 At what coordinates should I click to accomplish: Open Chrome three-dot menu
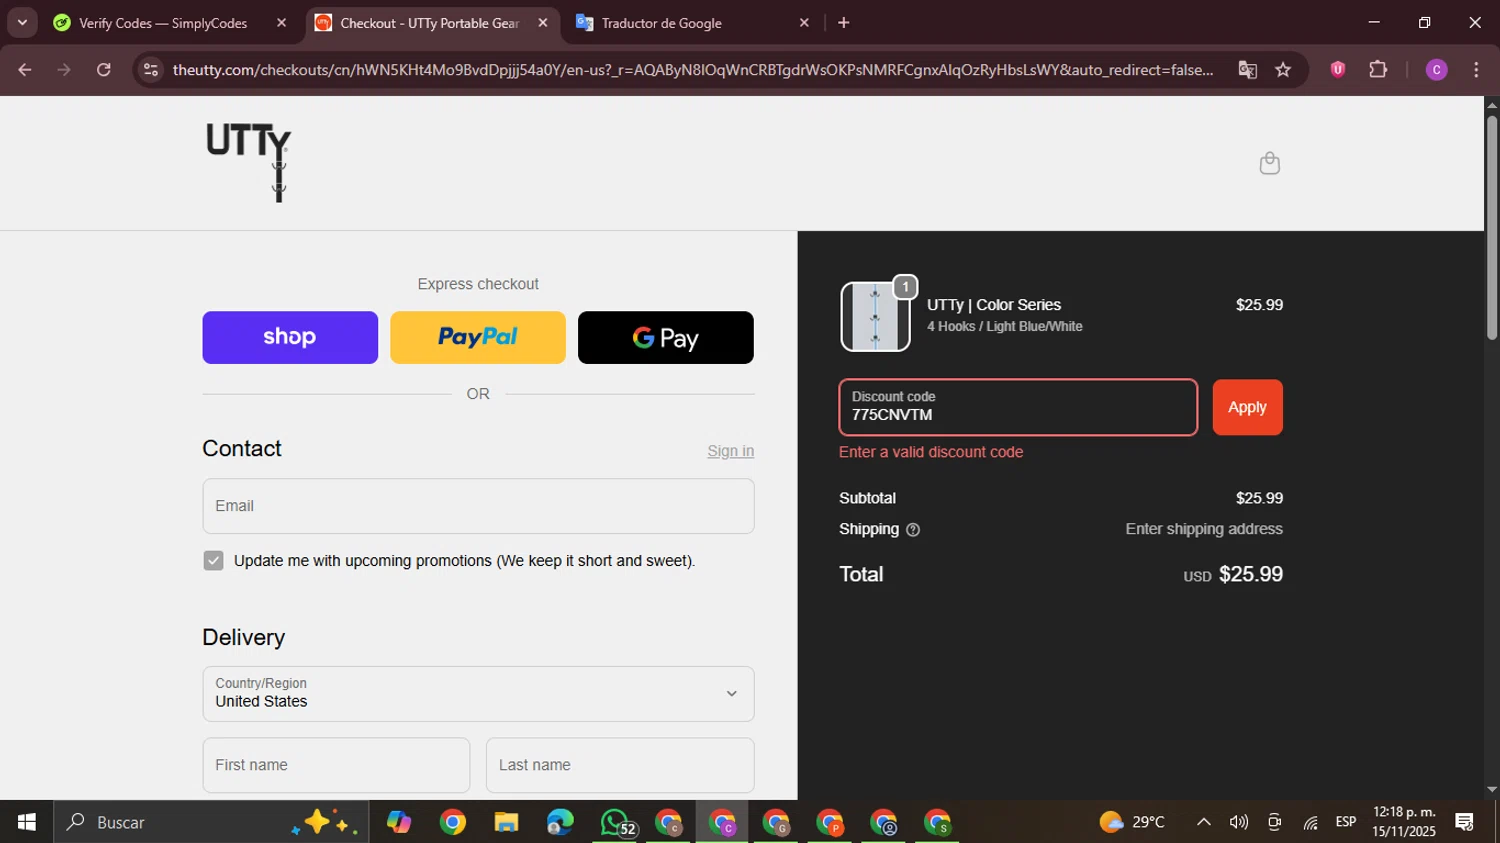coord(1476,70)
